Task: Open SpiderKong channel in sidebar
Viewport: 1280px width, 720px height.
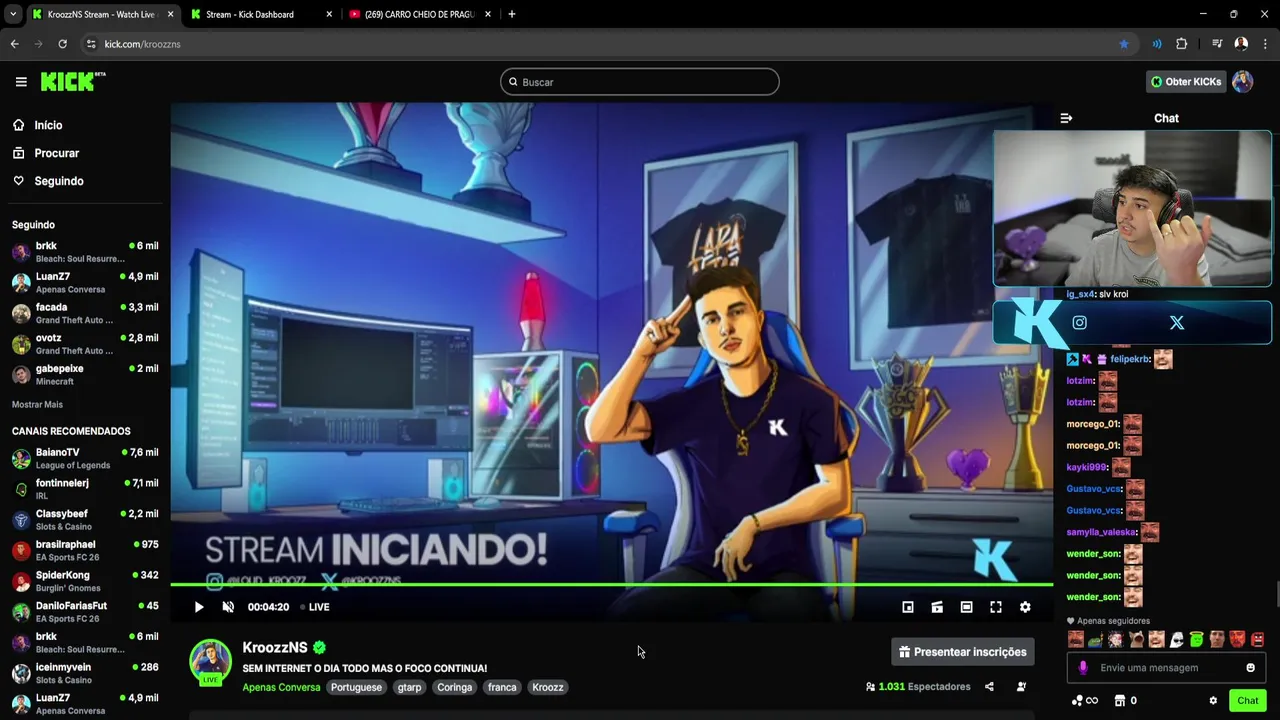Action: tap(85, 581)
